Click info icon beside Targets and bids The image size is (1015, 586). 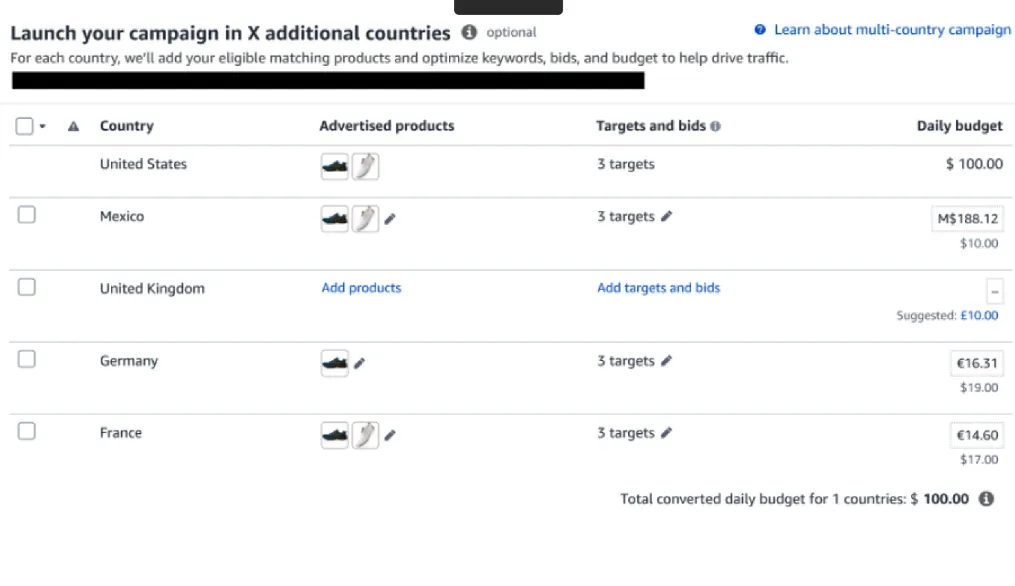(716, 127)
